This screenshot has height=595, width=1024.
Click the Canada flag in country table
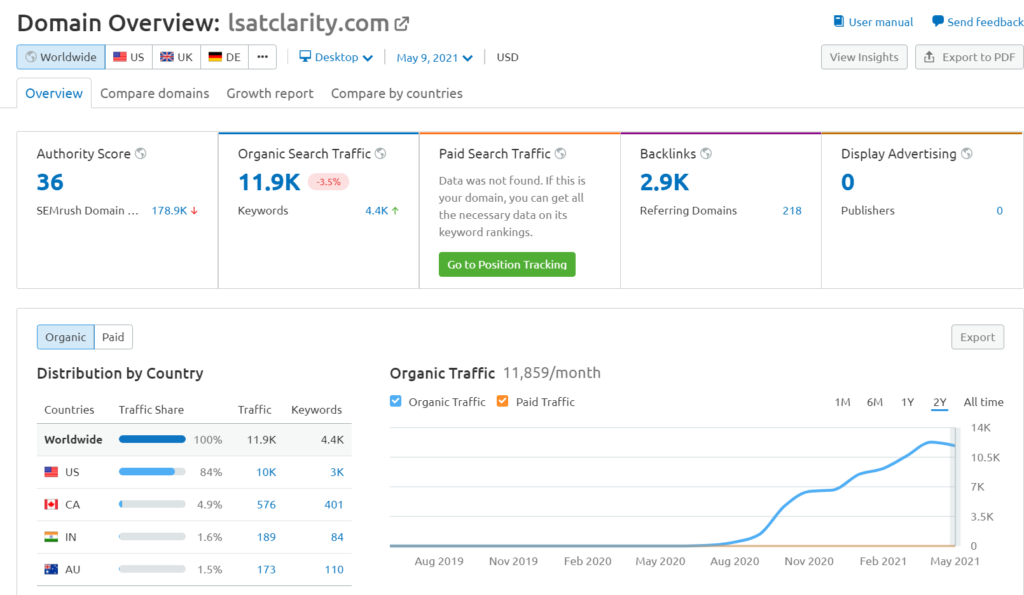pyautogui.click(x=51, y=504)
